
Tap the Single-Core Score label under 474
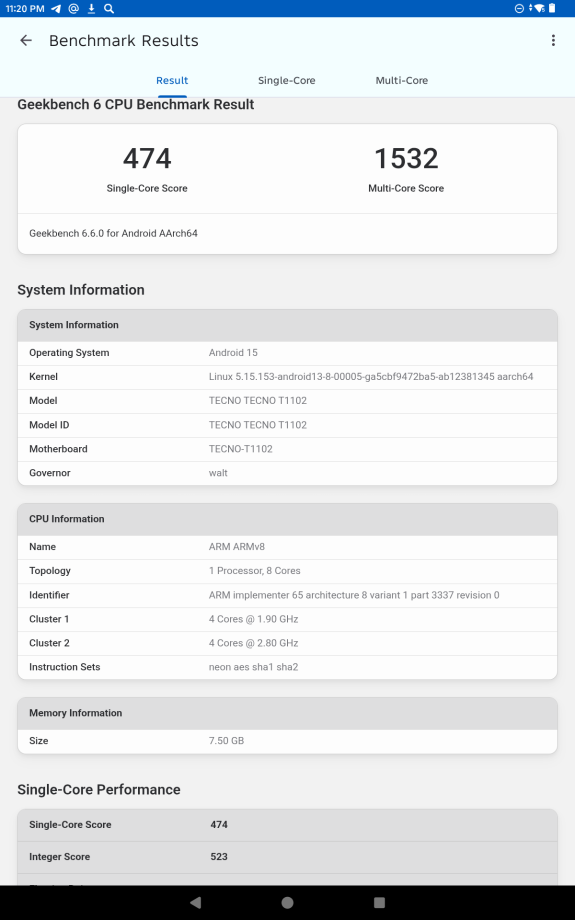tap(147, 188)
